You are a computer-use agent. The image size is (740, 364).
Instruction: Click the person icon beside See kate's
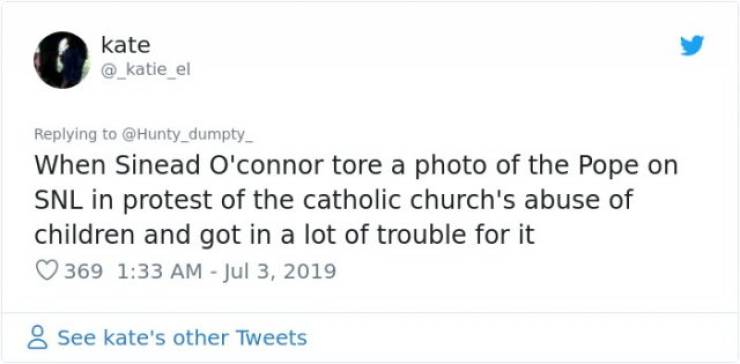[38, 337]
